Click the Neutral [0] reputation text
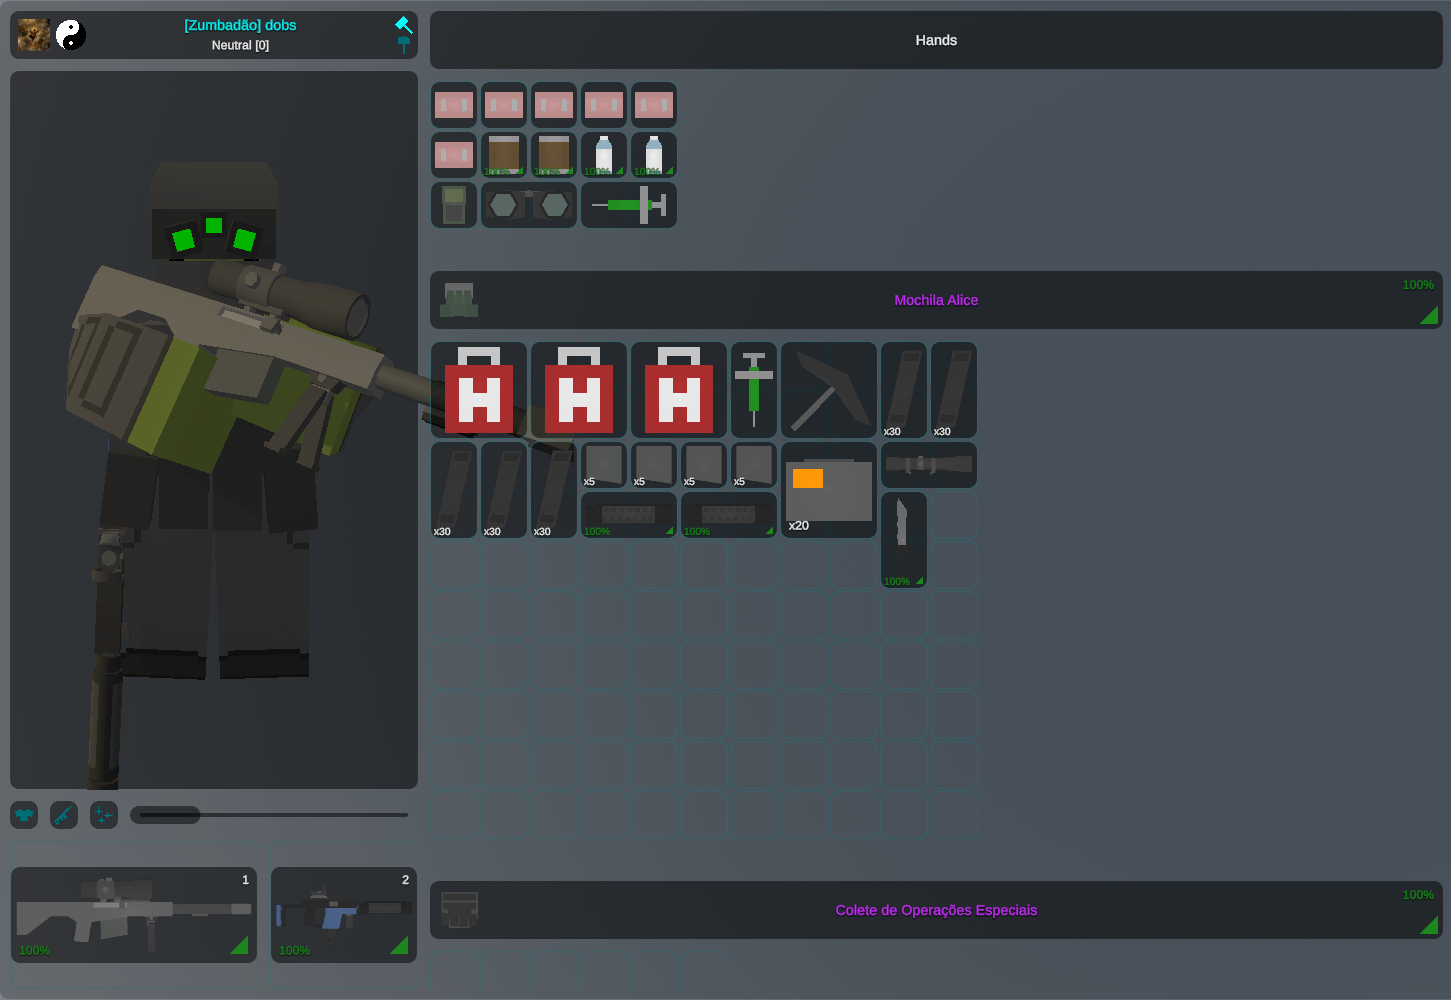This screenshot has height=1000, width=1451. point(240,45)
